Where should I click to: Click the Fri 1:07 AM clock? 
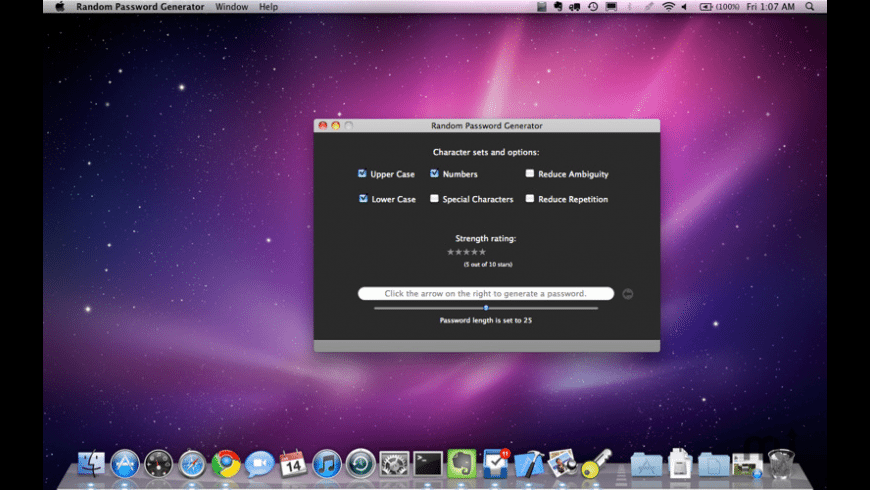coord(771,7)
